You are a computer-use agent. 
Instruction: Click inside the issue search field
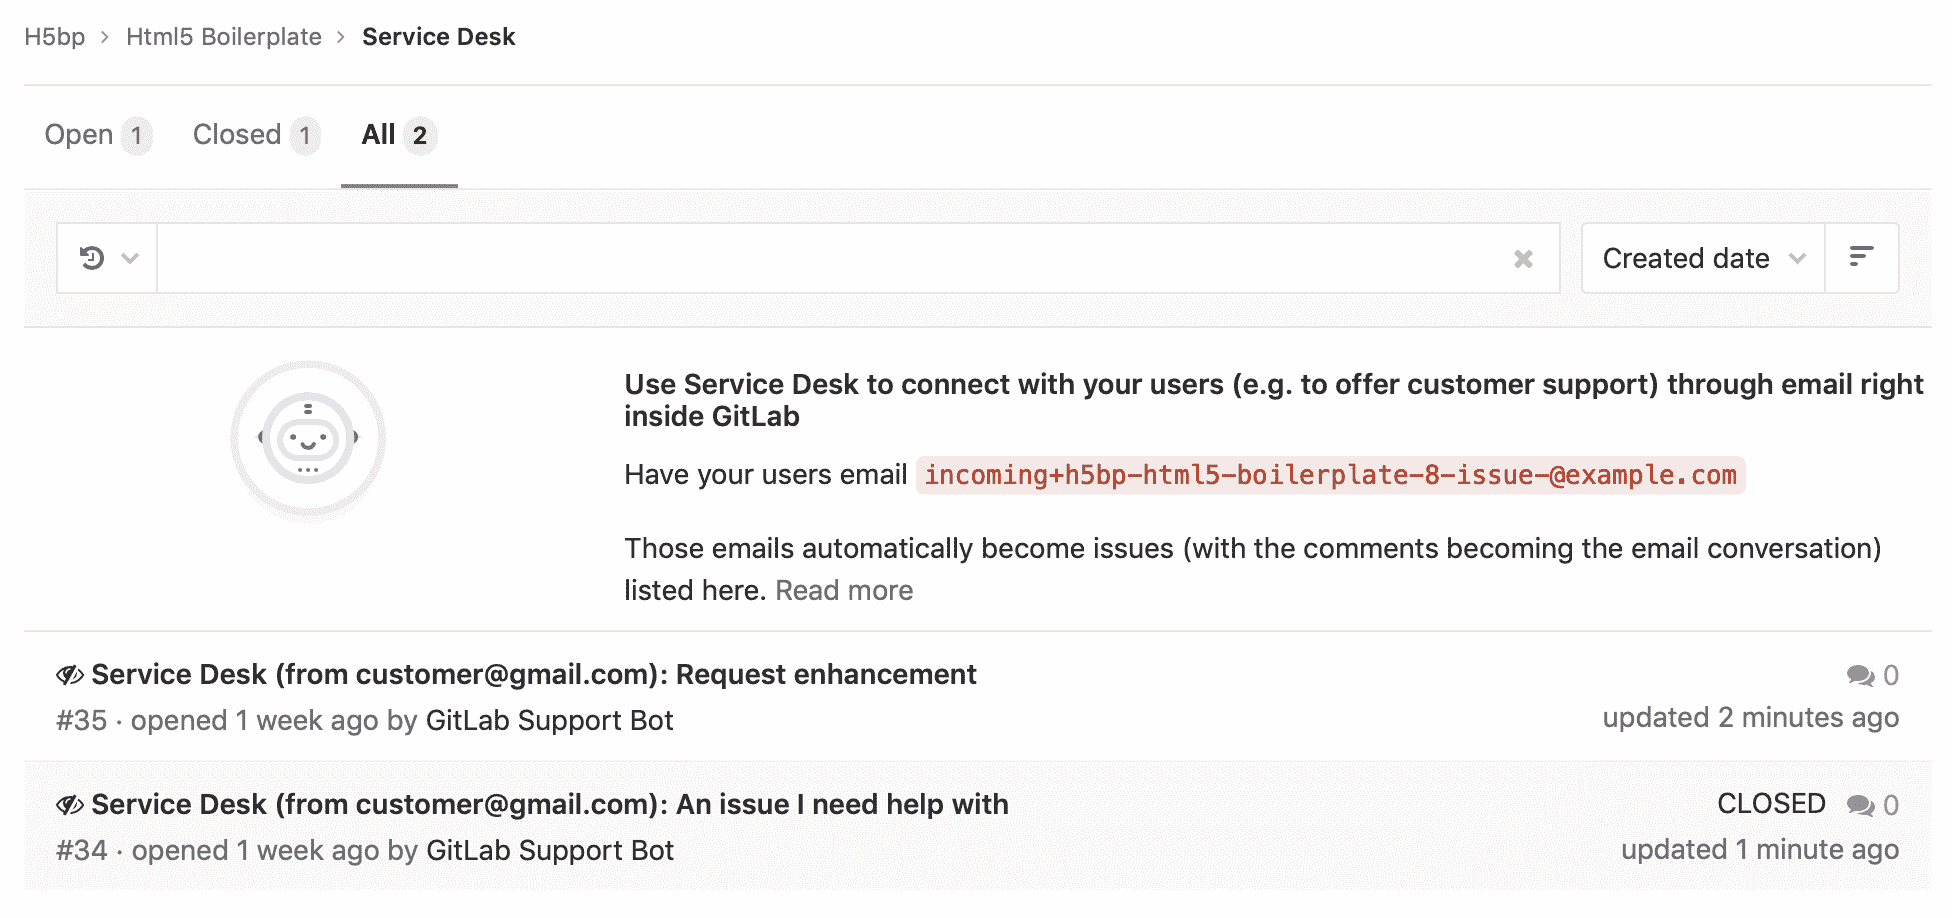pyautogui.click(x=800, y=258)
